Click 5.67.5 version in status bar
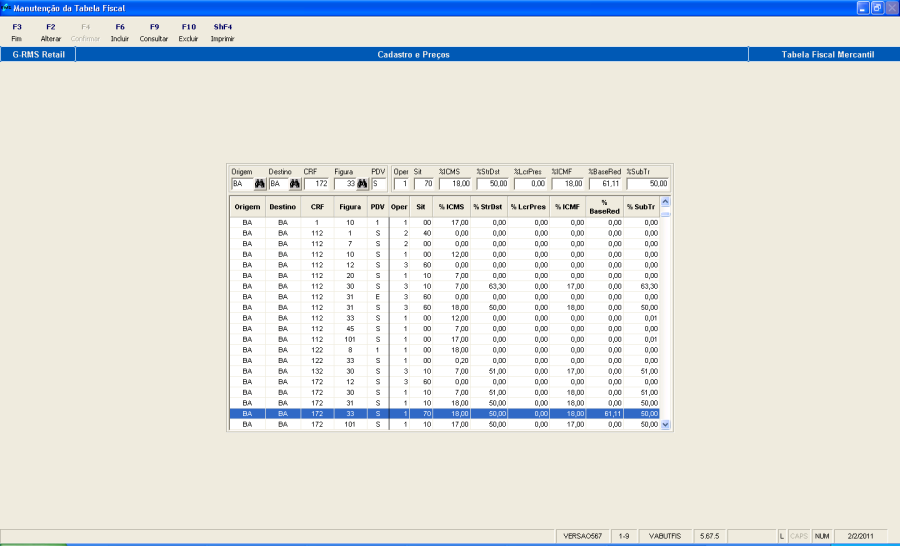 pyautogui.click(x=709, y=536)
